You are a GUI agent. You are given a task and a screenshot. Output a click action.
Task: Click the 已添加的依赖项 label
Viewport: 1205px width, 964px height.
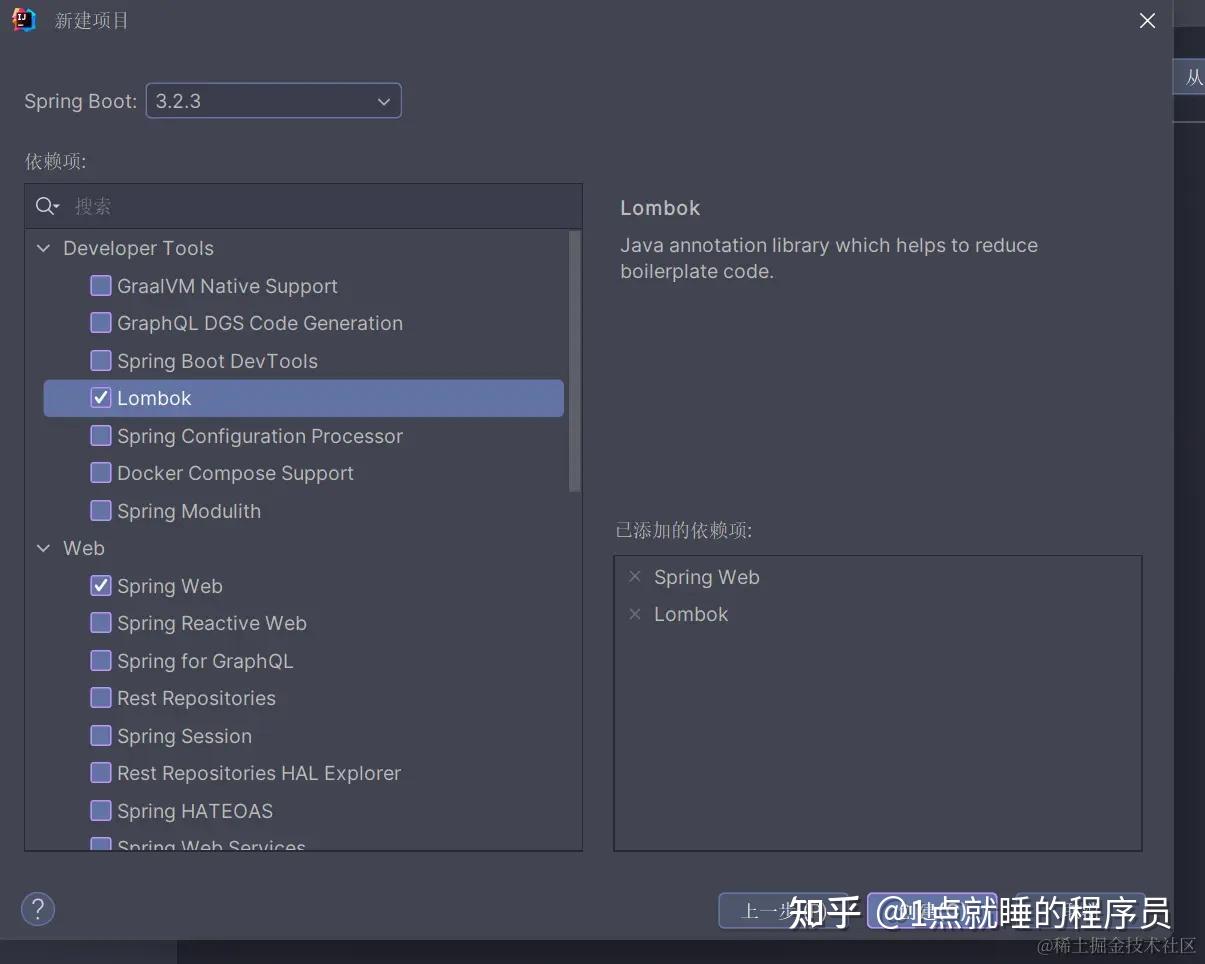coord(684,531)
